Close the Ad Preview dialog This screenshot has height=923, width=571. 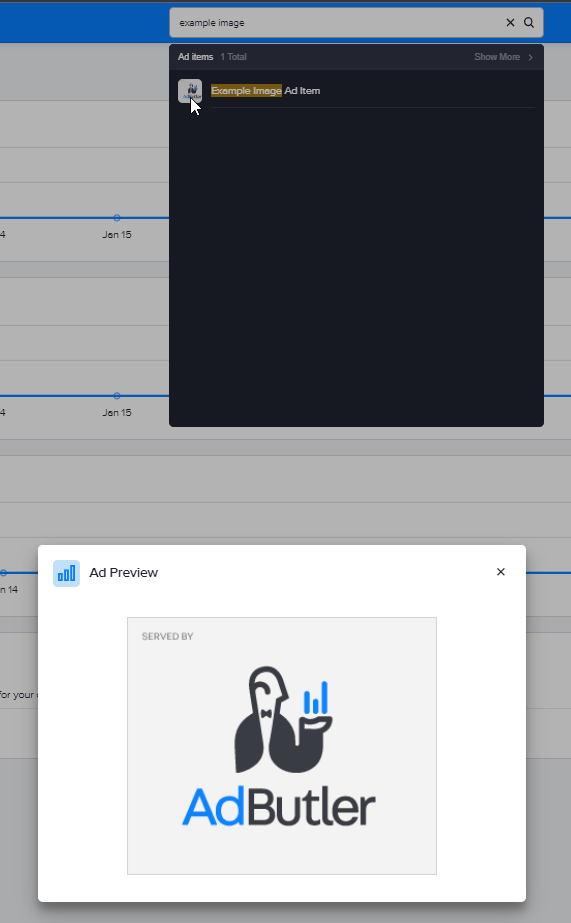[x=500, y=572]
